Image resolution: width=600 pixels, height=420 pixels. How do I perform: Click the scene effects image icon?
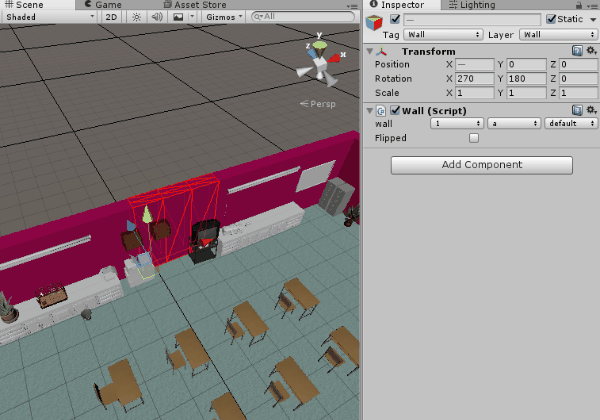(179, 17)
